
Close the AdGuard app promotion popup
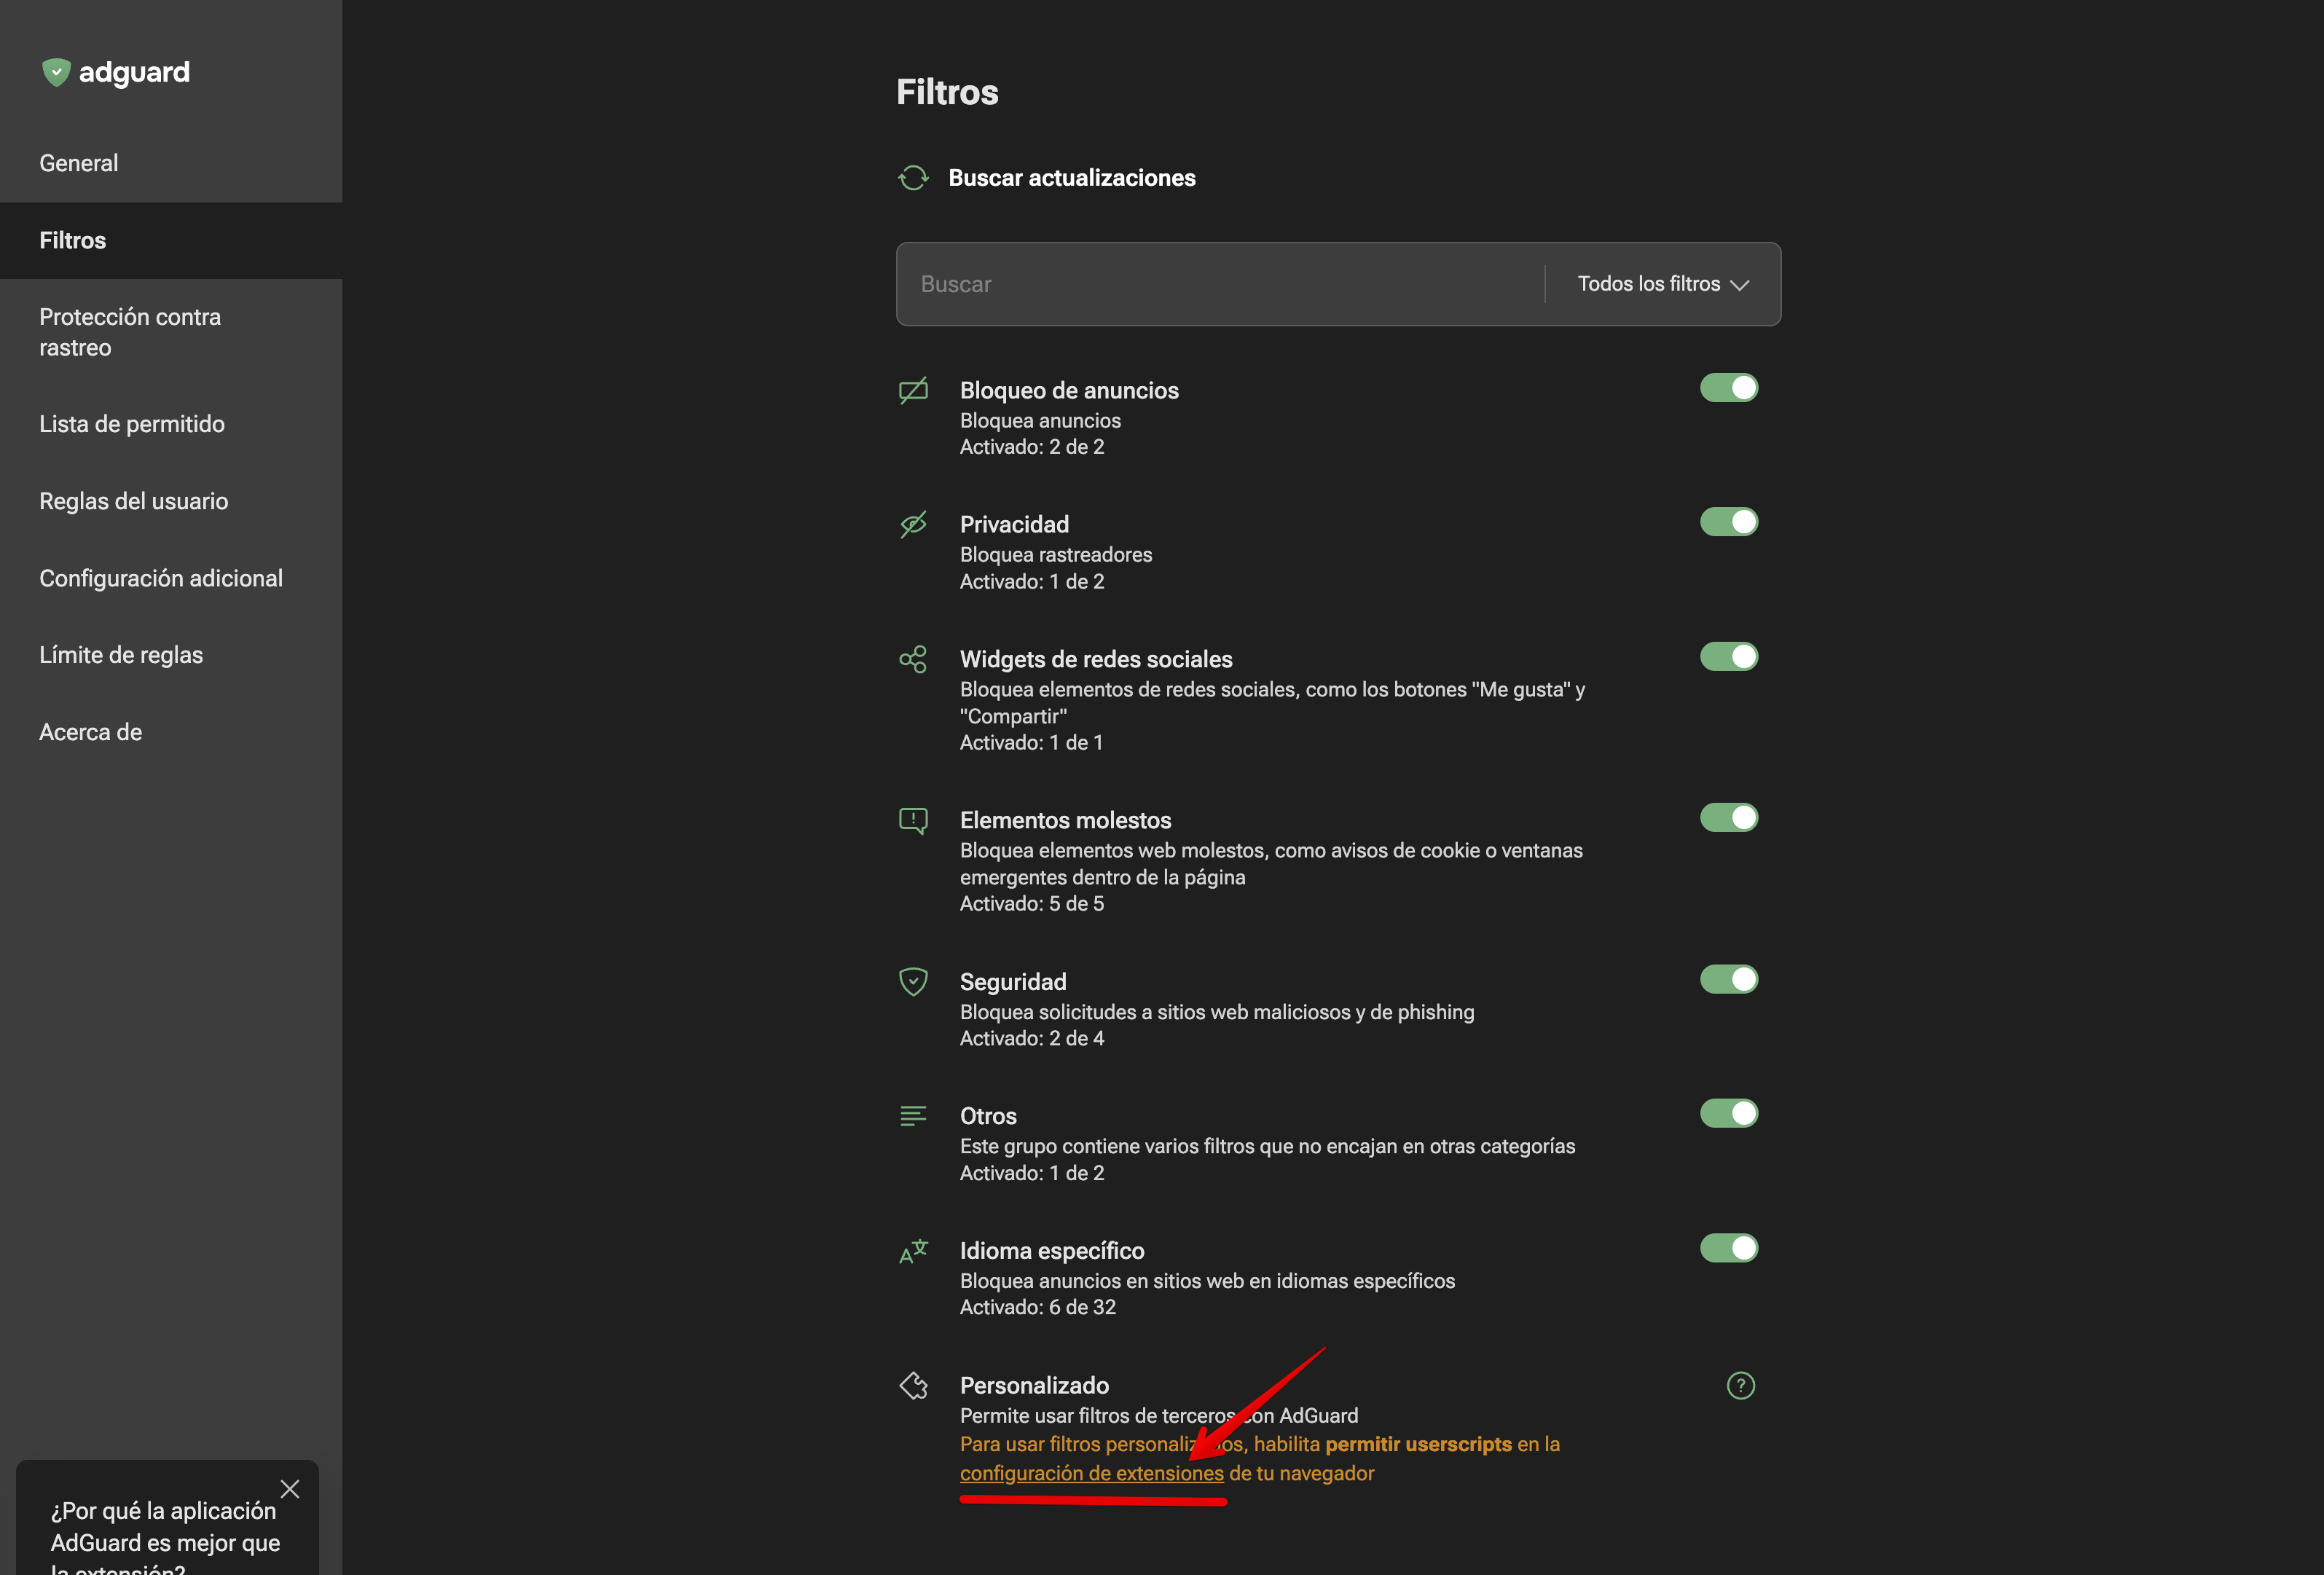(290, 1489)
